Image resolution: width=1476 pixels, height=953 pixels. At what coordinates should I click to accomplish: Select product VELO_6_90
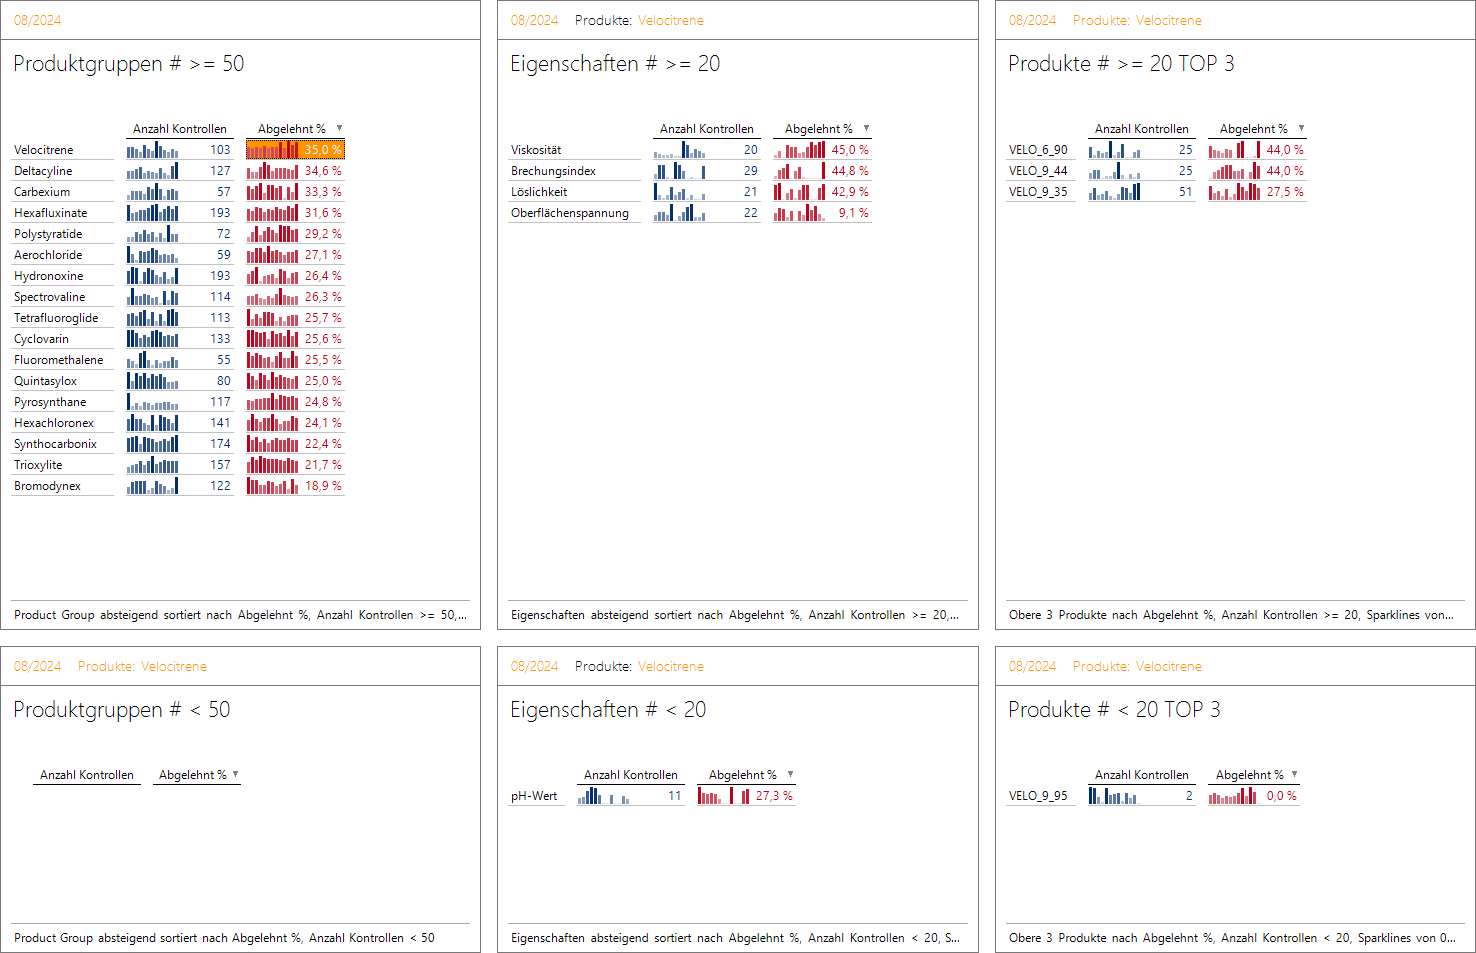pos(1038,150)
